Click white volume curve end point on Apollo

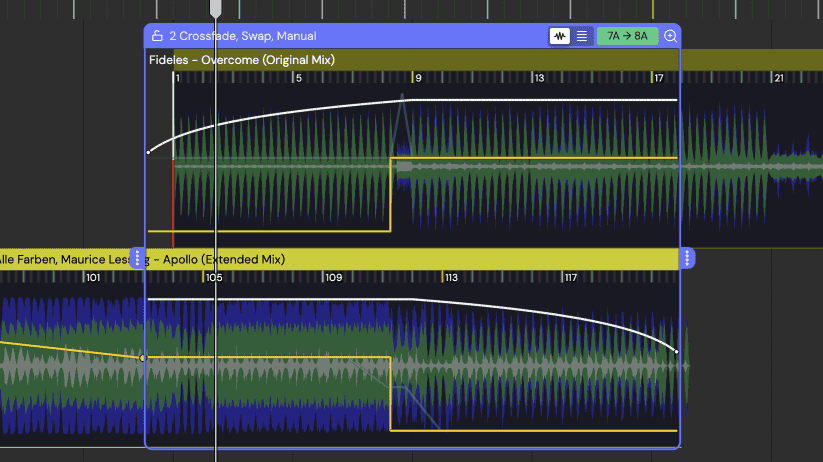click(x=677, y=351)
